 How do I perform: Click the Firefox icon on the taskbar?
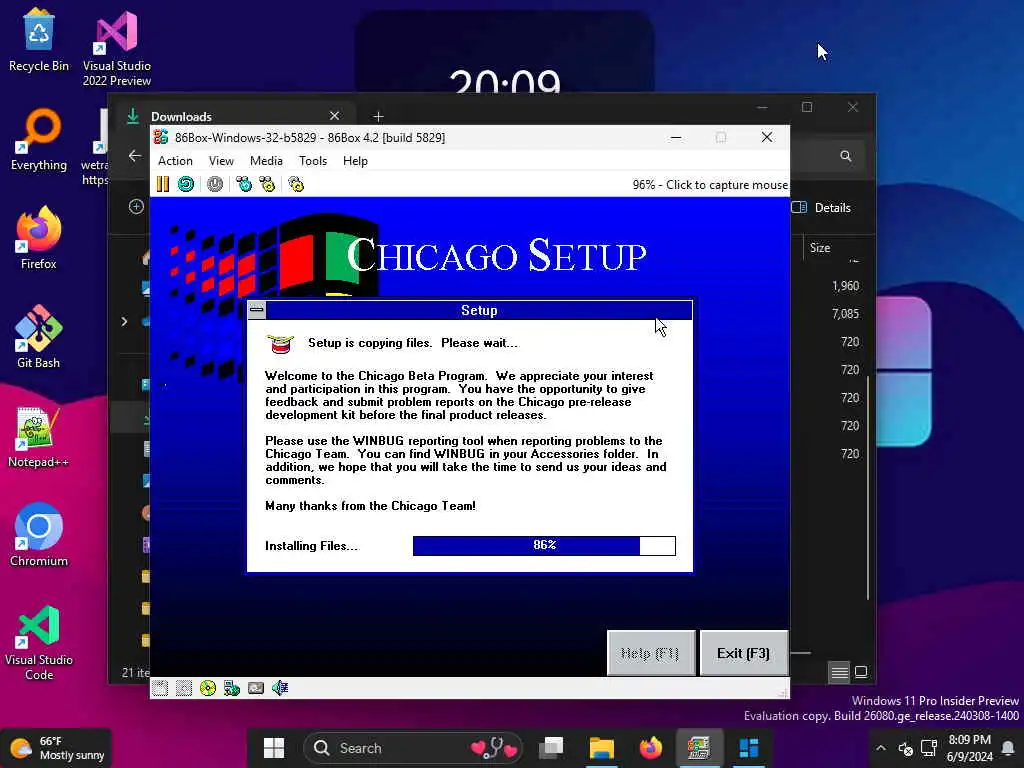[650, 748]
